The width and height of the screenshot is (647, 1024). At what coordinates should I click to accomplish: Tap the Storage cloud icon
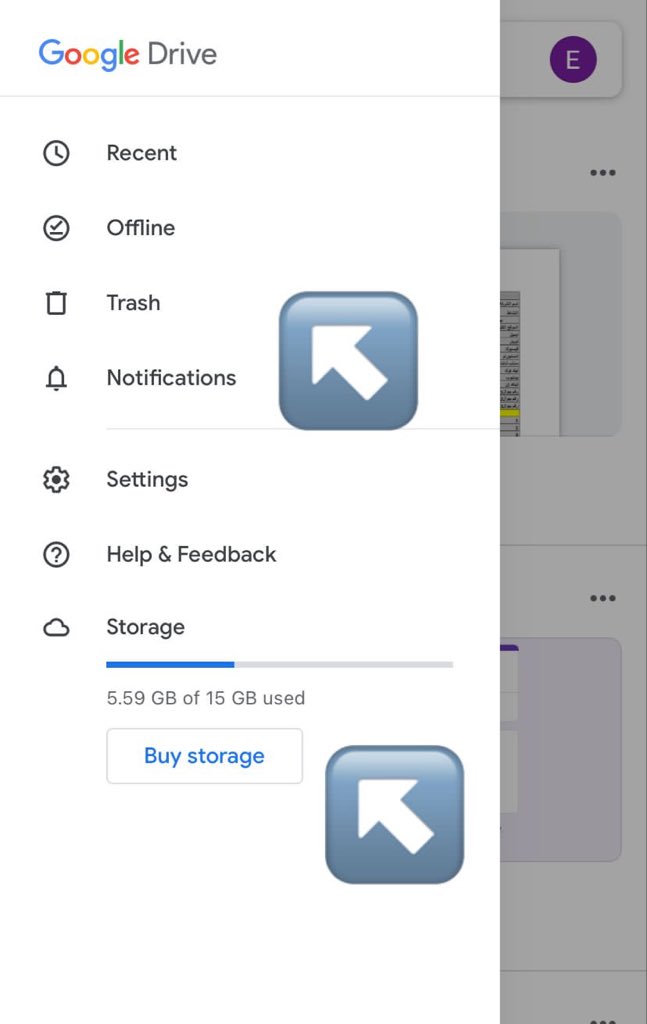tap(56, 628)
